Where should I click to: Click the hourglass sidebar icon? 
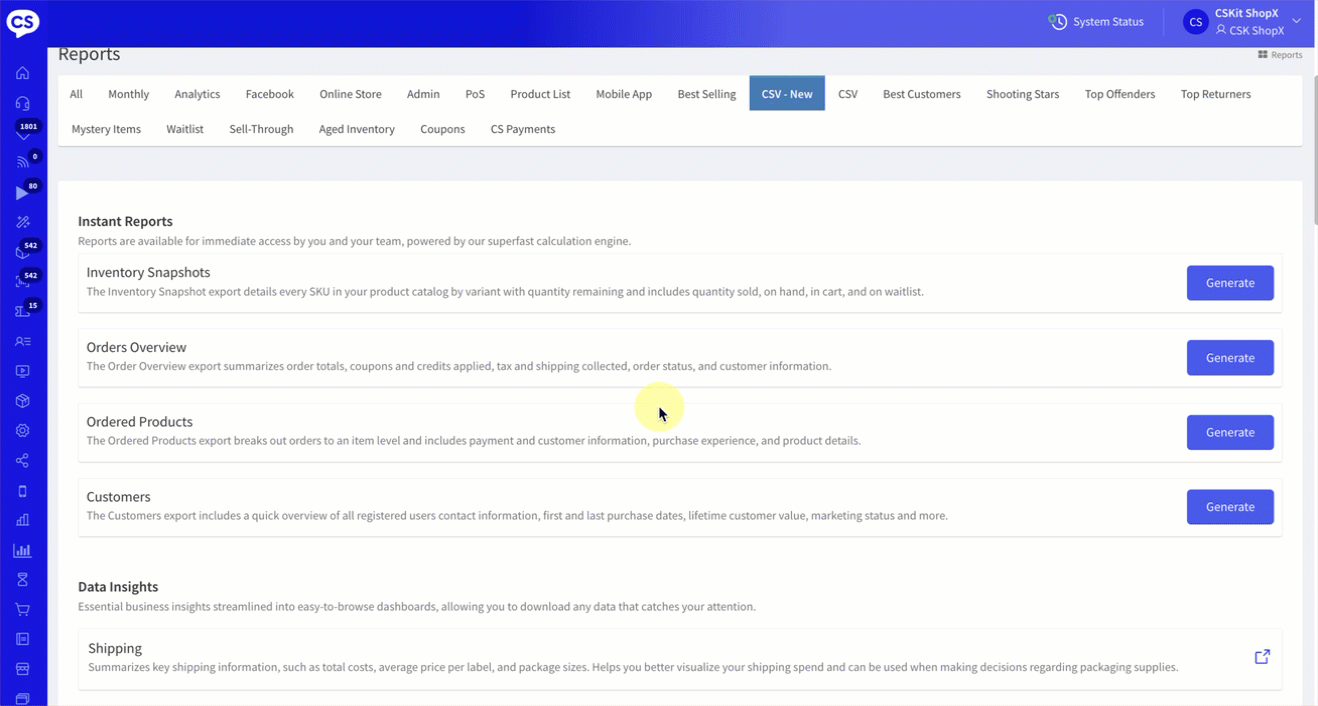[23, 580]
